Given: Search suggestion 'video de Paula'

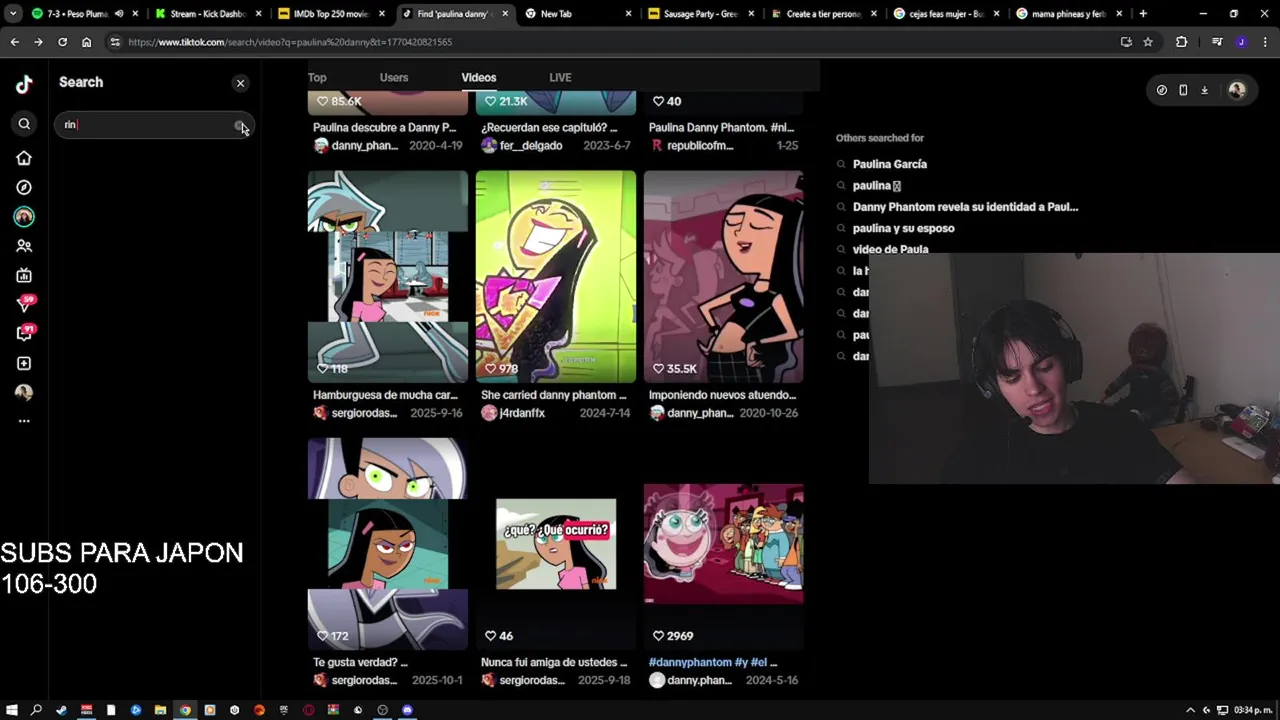Looking at the screenshot, I should pos(890,249).
